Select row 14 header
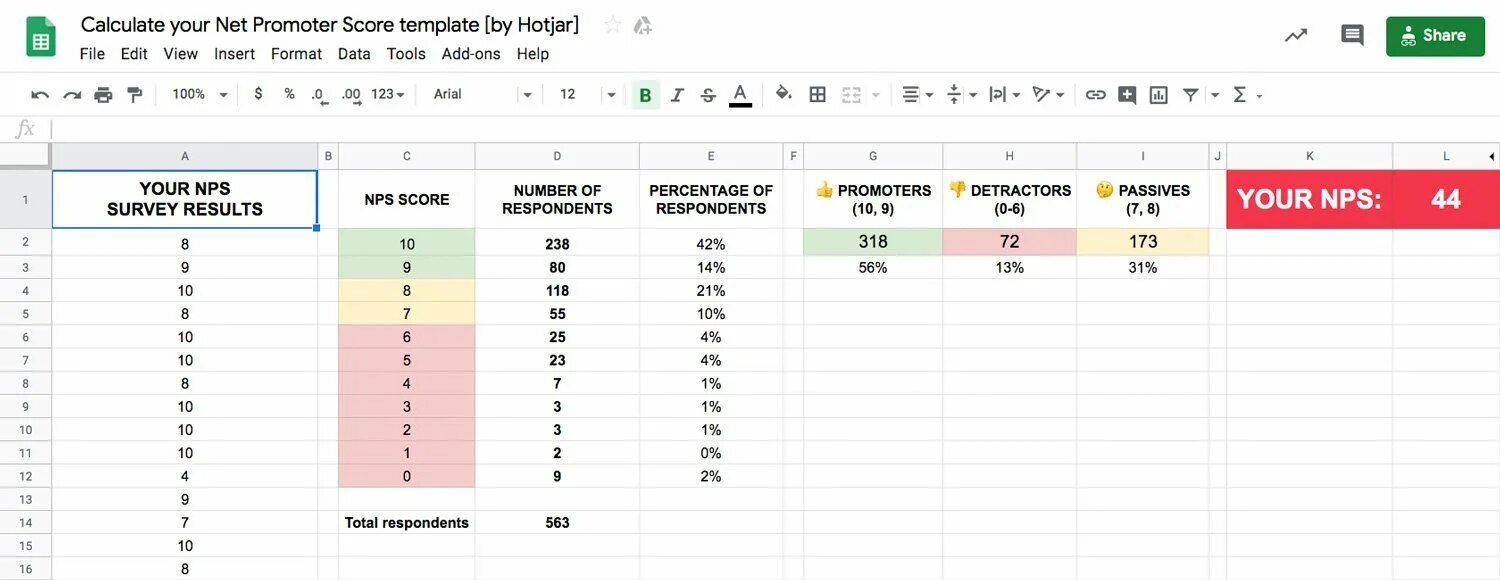Screen dimensions: 1500x580 [x=25, y=522]
